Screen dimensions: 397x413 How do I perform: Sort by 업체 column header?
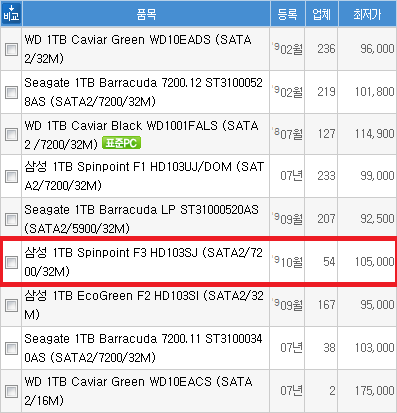point(321,14)
